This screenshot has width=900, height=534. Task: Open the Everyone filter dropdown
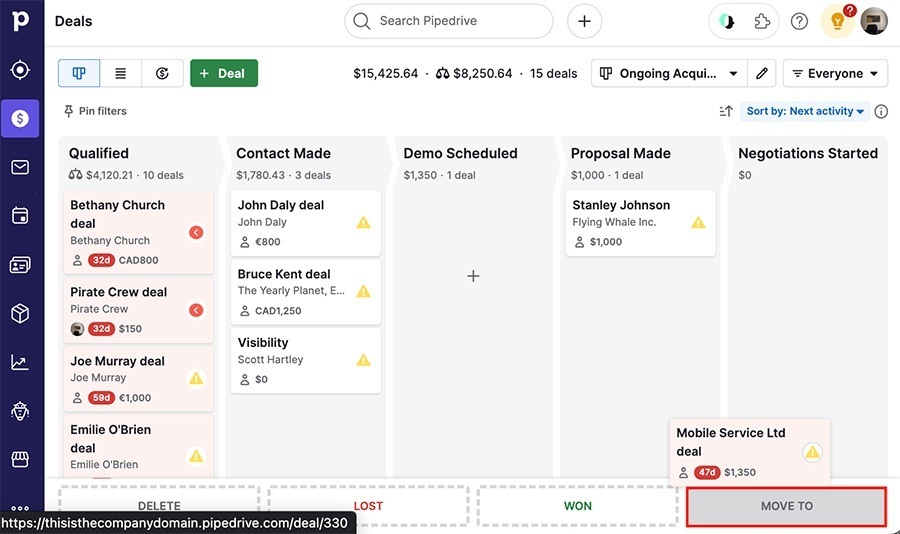835,73
